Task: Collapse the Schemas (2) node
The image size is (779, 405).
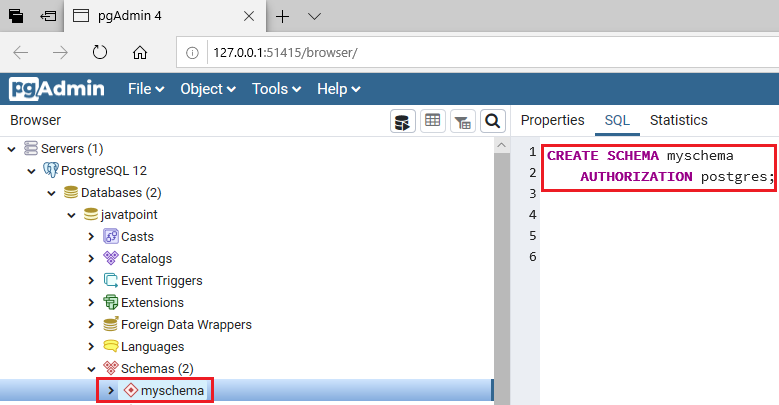Action: click(91, 369)
